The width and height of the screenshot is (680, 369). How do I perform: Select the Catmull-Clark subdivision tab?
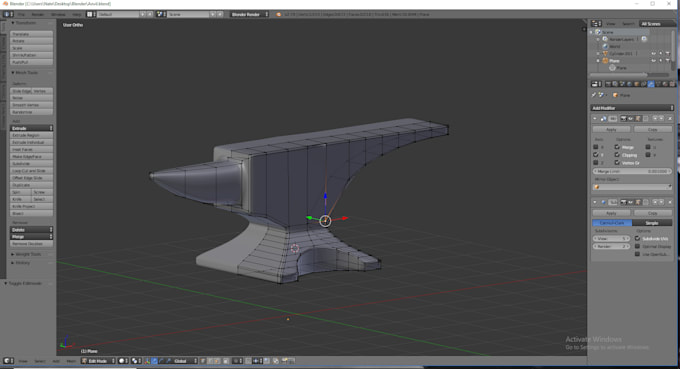612,223
